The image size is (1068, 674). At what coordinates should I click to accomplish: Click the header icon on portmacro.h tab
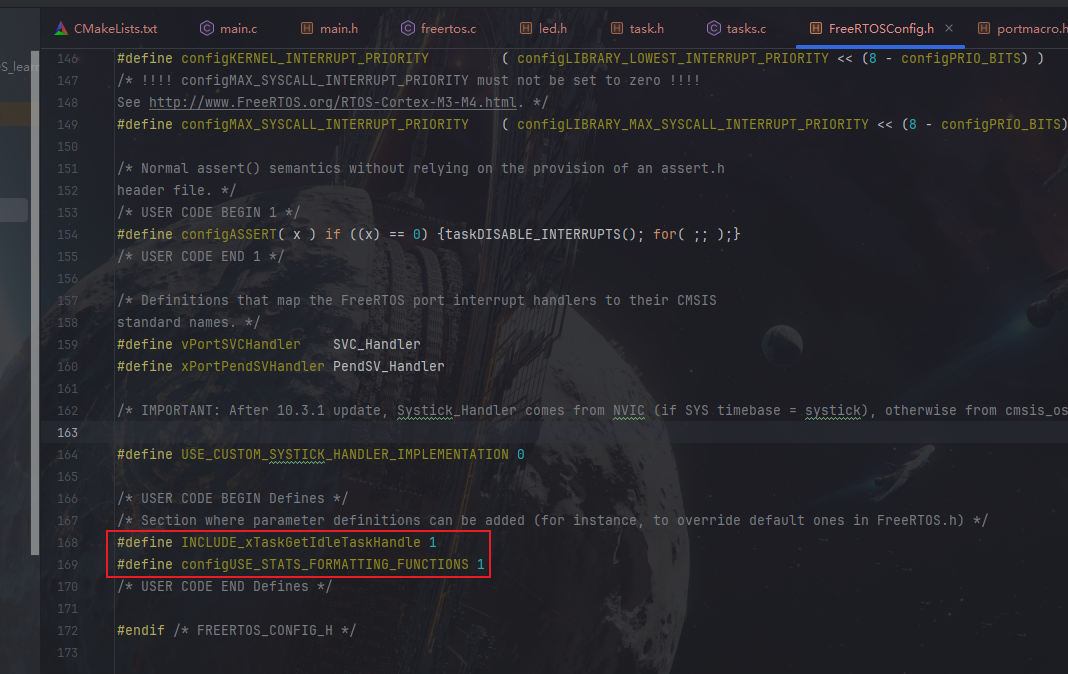985,29
